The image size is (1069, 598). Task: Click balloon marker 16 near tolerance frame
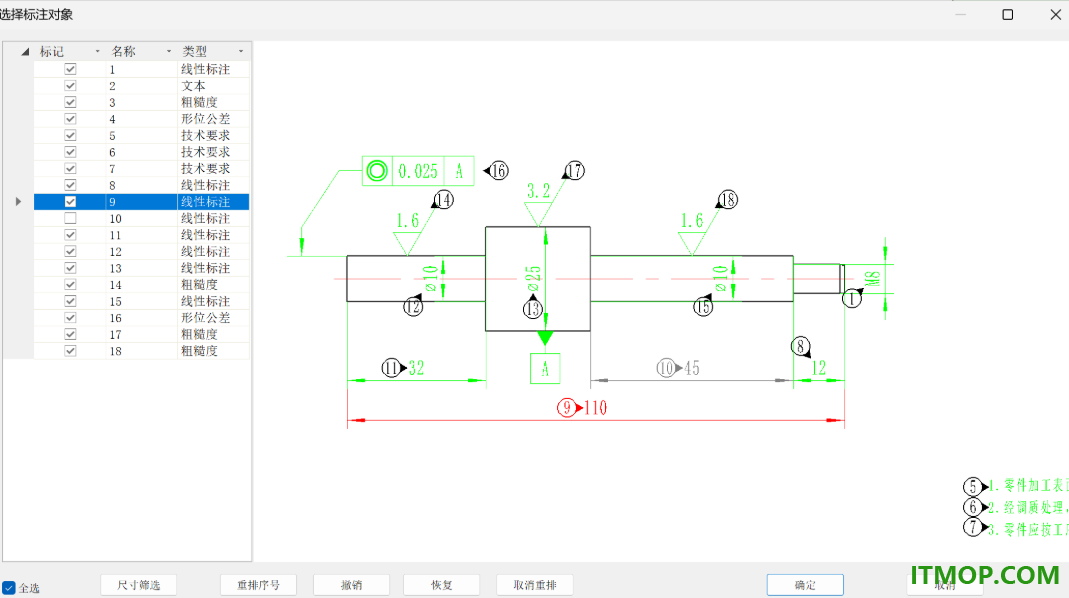[x=499, y=170]
